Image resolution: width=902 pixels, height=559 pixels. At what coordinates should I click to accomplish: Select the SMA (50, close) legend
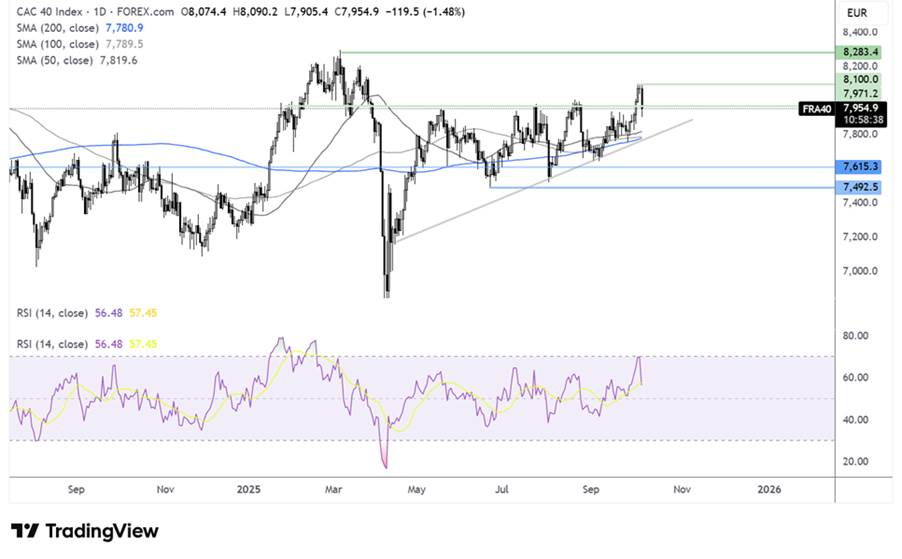[x=51, y=60]
